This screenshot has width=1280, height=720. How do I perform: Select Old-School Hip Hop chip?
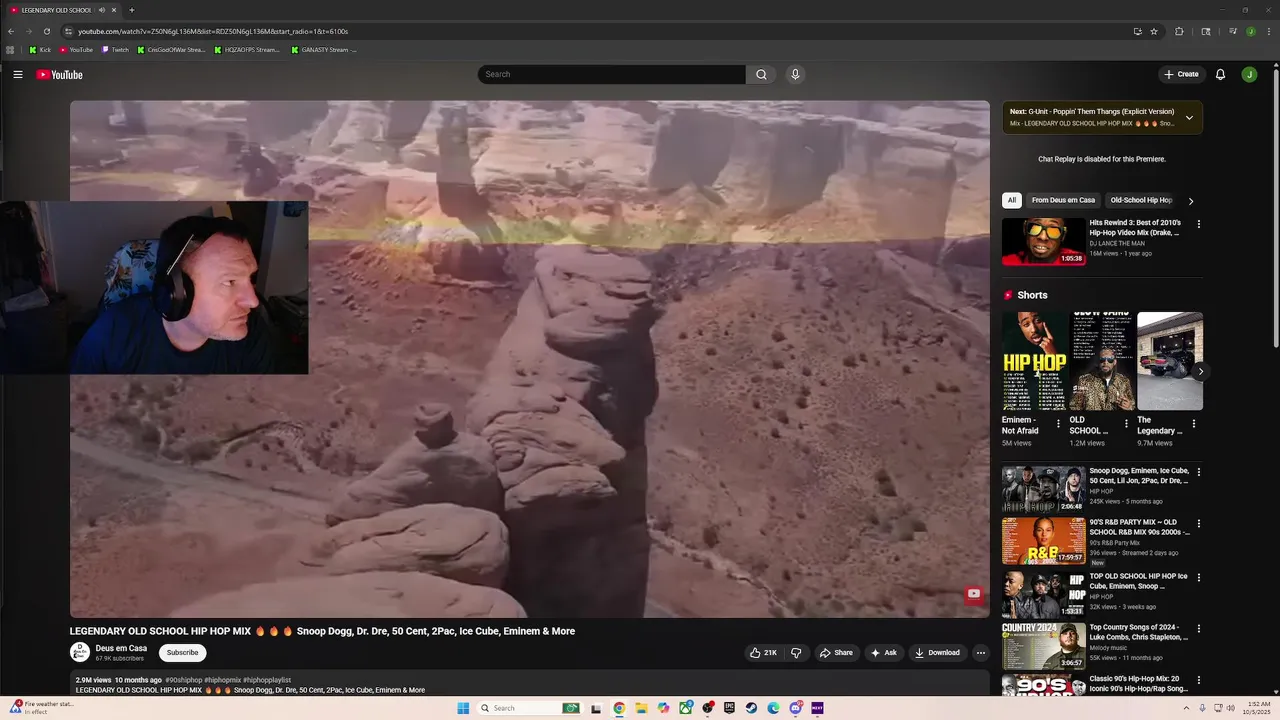click(x=1141, y=200)
